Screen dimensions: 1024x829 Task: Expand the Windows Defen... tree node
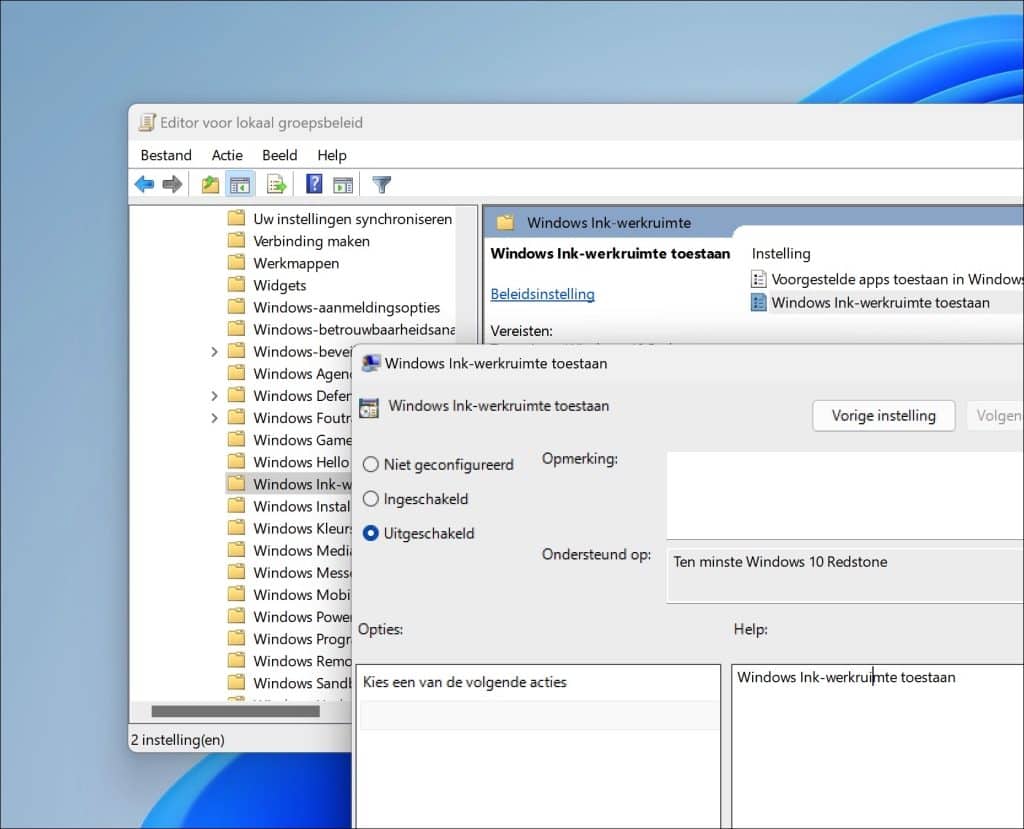click(214, 396)
